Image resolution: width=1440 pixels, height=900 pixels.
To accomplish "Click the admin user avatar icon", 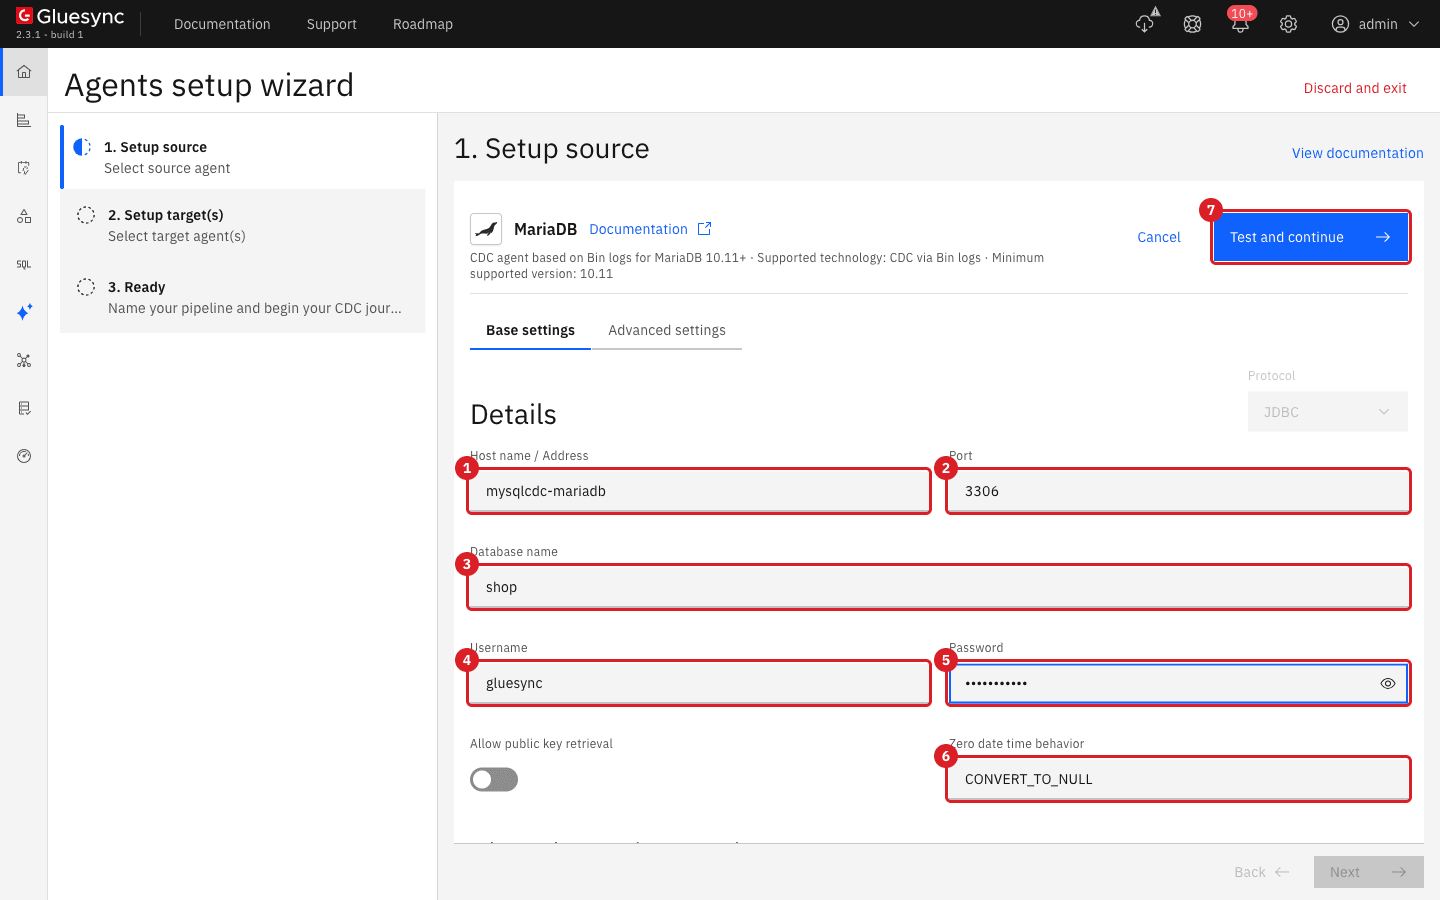I will click(x=1340, y=24).
